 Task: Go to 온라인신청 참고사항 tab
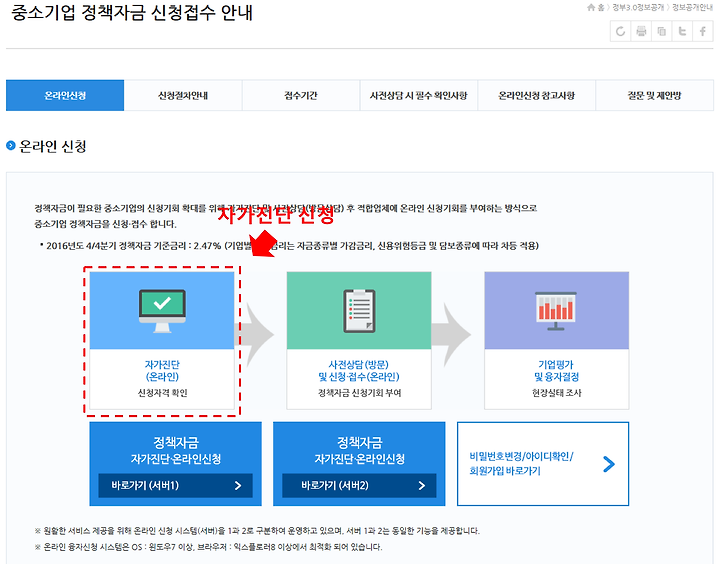(536, 96)
